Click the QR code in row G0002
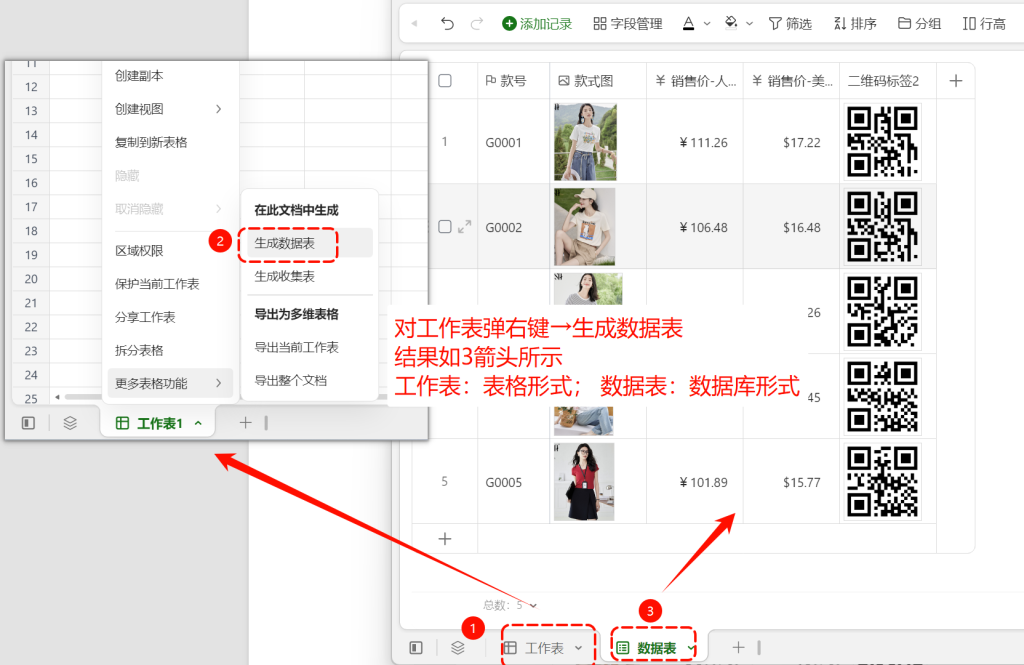This screenshot has width=1024, height=665. [x=882, y=227]
